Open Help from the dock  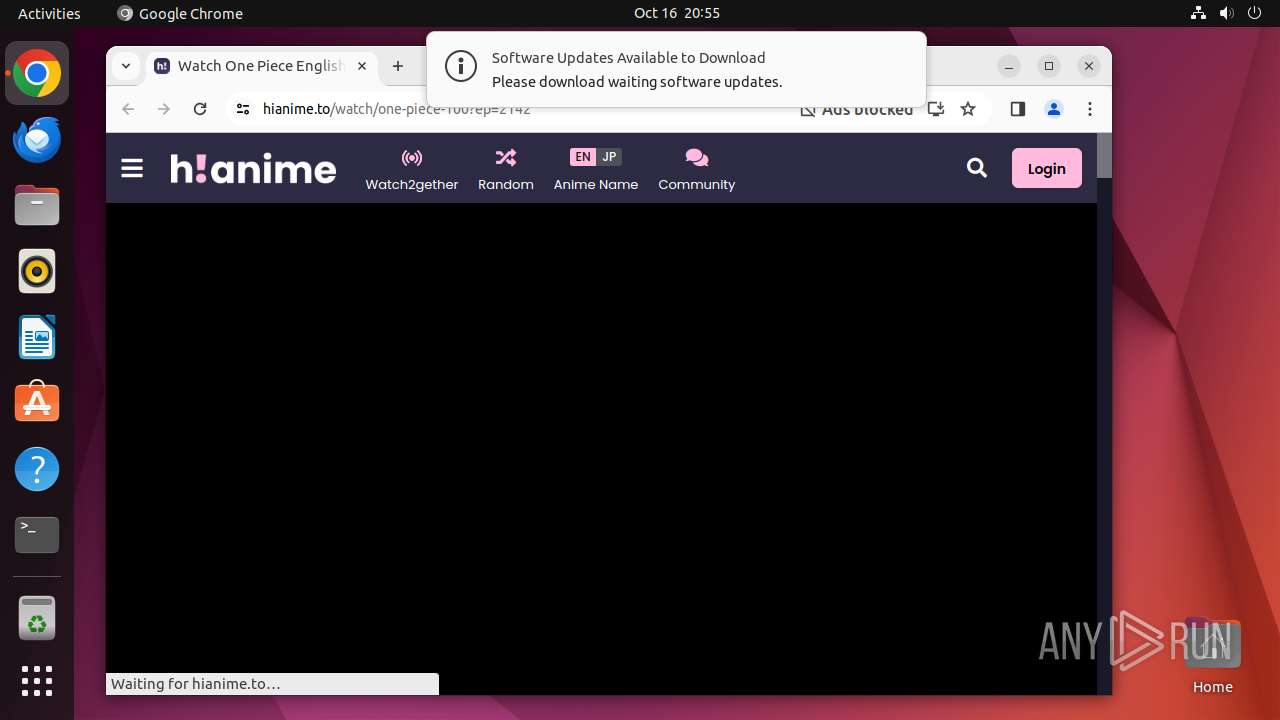37,469
